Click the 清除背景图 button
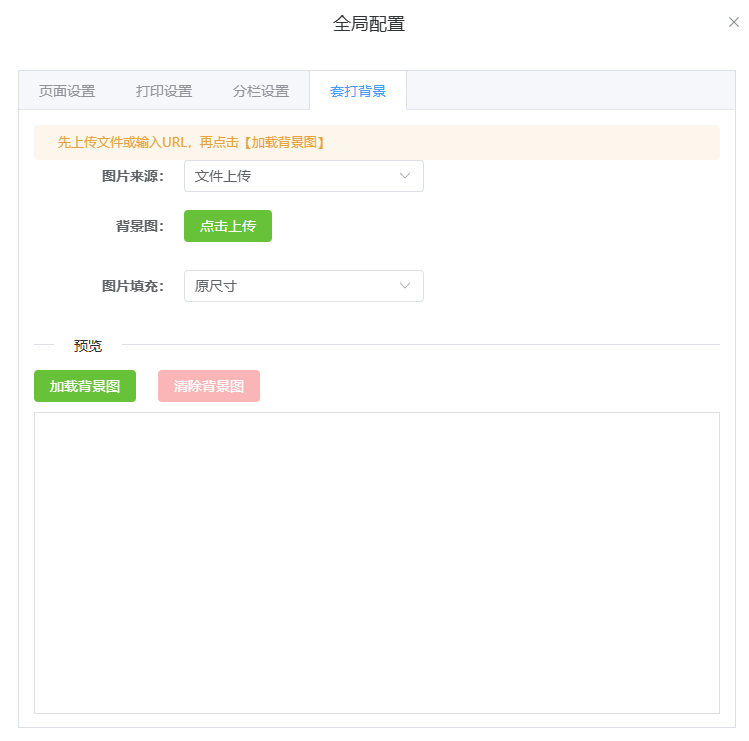749x741 pixels. [209, 386]
